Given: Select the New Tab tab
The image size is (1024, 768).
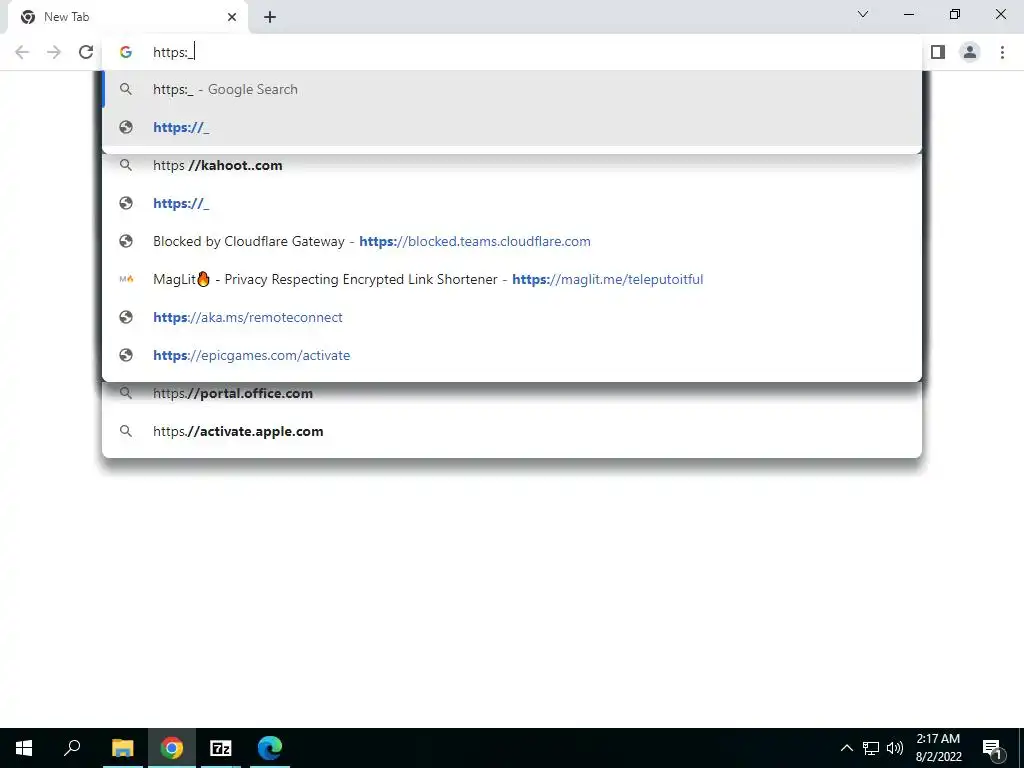Looking at the screenshot, I should pyautogui.click(x=127, y=17).
